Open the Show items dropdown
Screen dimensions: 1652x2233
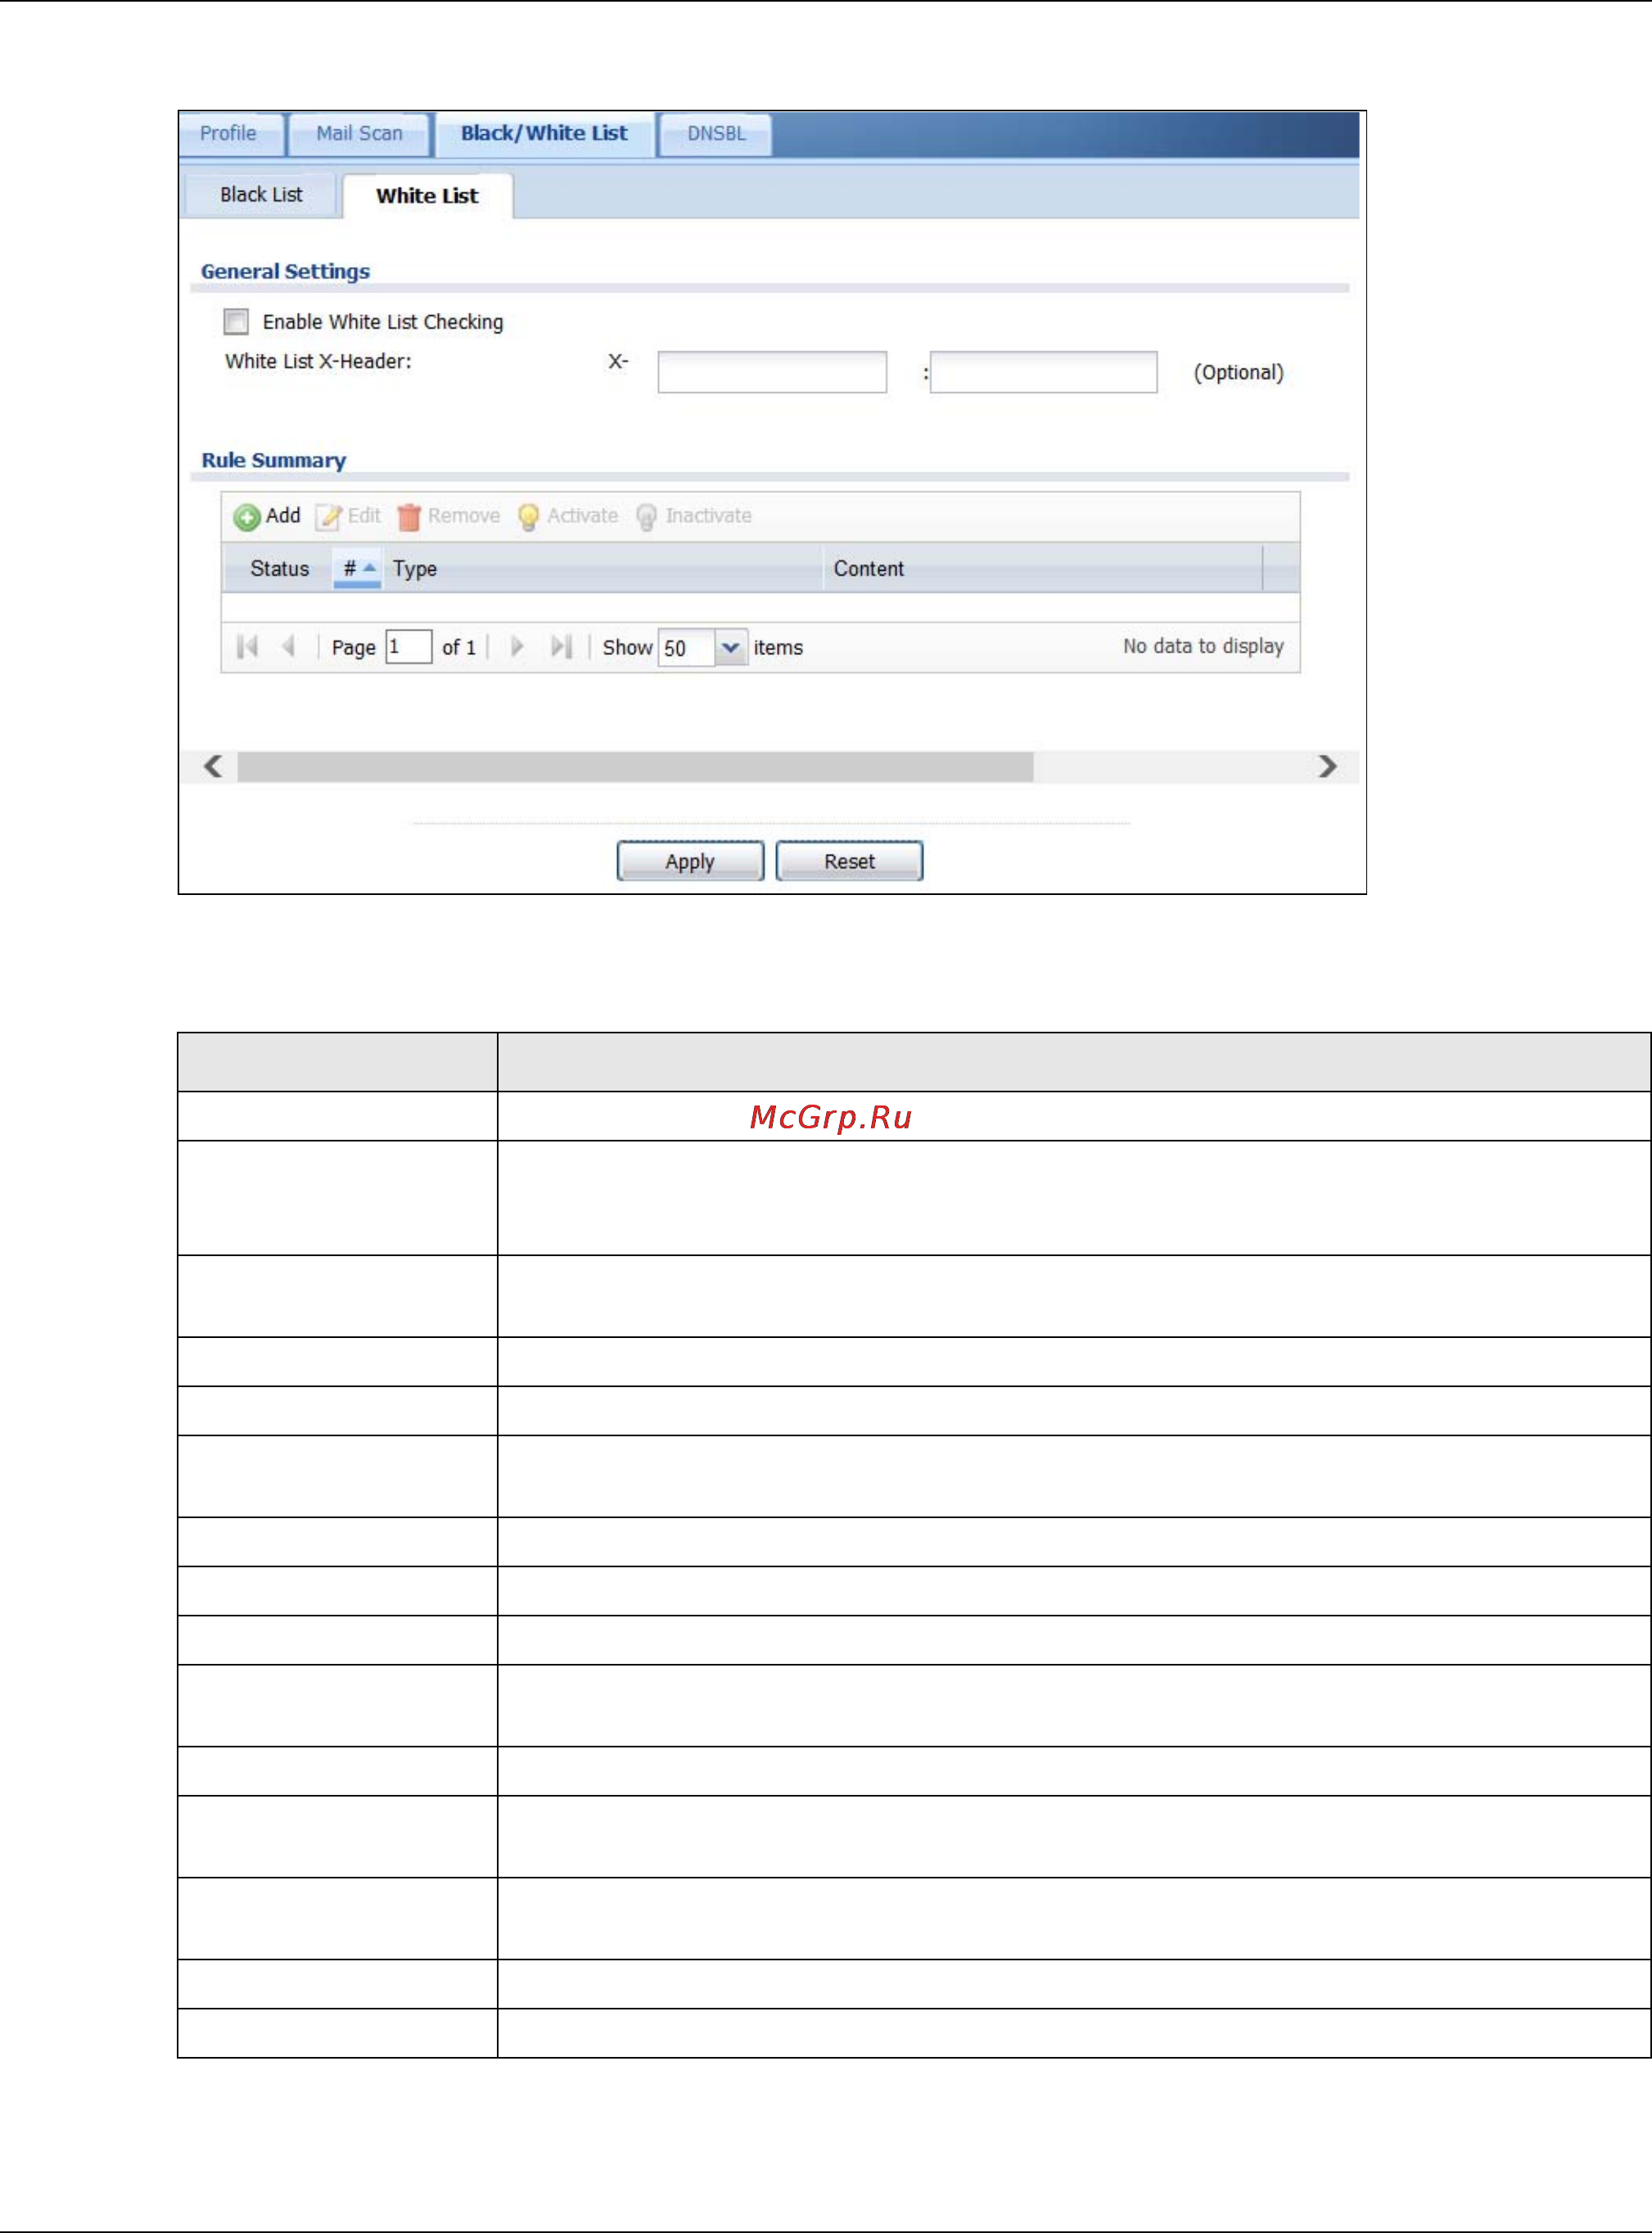(x=731, y=648)
